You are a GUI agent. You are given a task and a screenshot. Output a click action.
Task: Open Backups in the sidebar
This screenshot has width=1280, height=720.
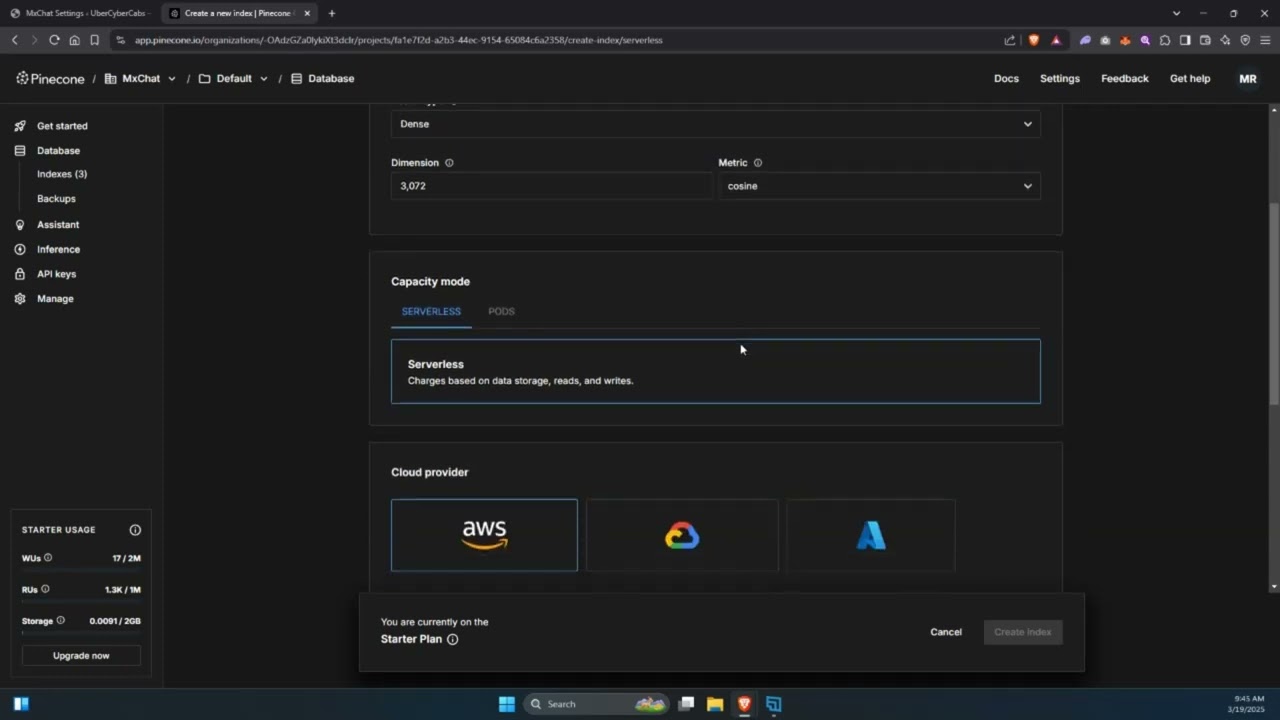pyautogui.click(x=56, y=199)
